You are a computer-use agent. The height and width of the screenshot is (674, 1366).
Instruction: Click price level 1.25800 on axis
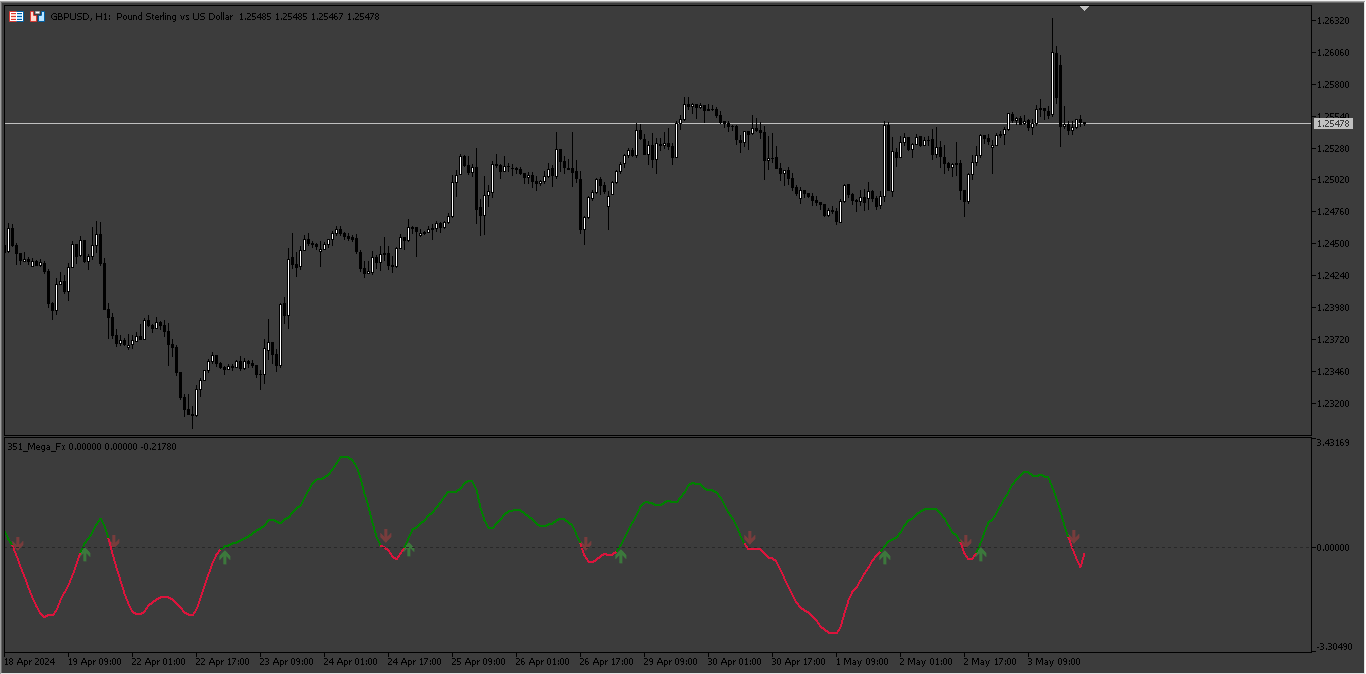pyautogui.click(x=1332, y=84)
